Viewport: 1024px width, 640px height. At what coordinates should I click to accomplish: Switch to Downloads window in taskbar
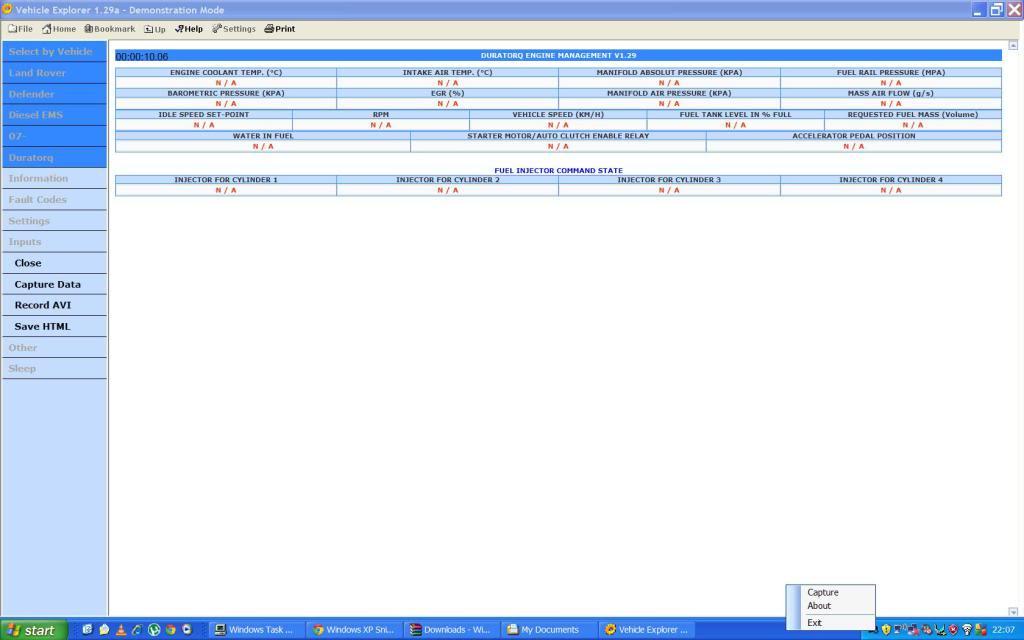(451, 630)
